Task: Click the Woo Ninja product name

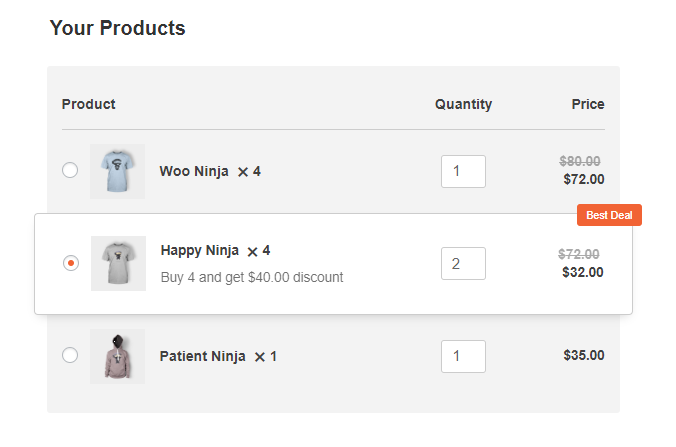Action: coord(194,171)
